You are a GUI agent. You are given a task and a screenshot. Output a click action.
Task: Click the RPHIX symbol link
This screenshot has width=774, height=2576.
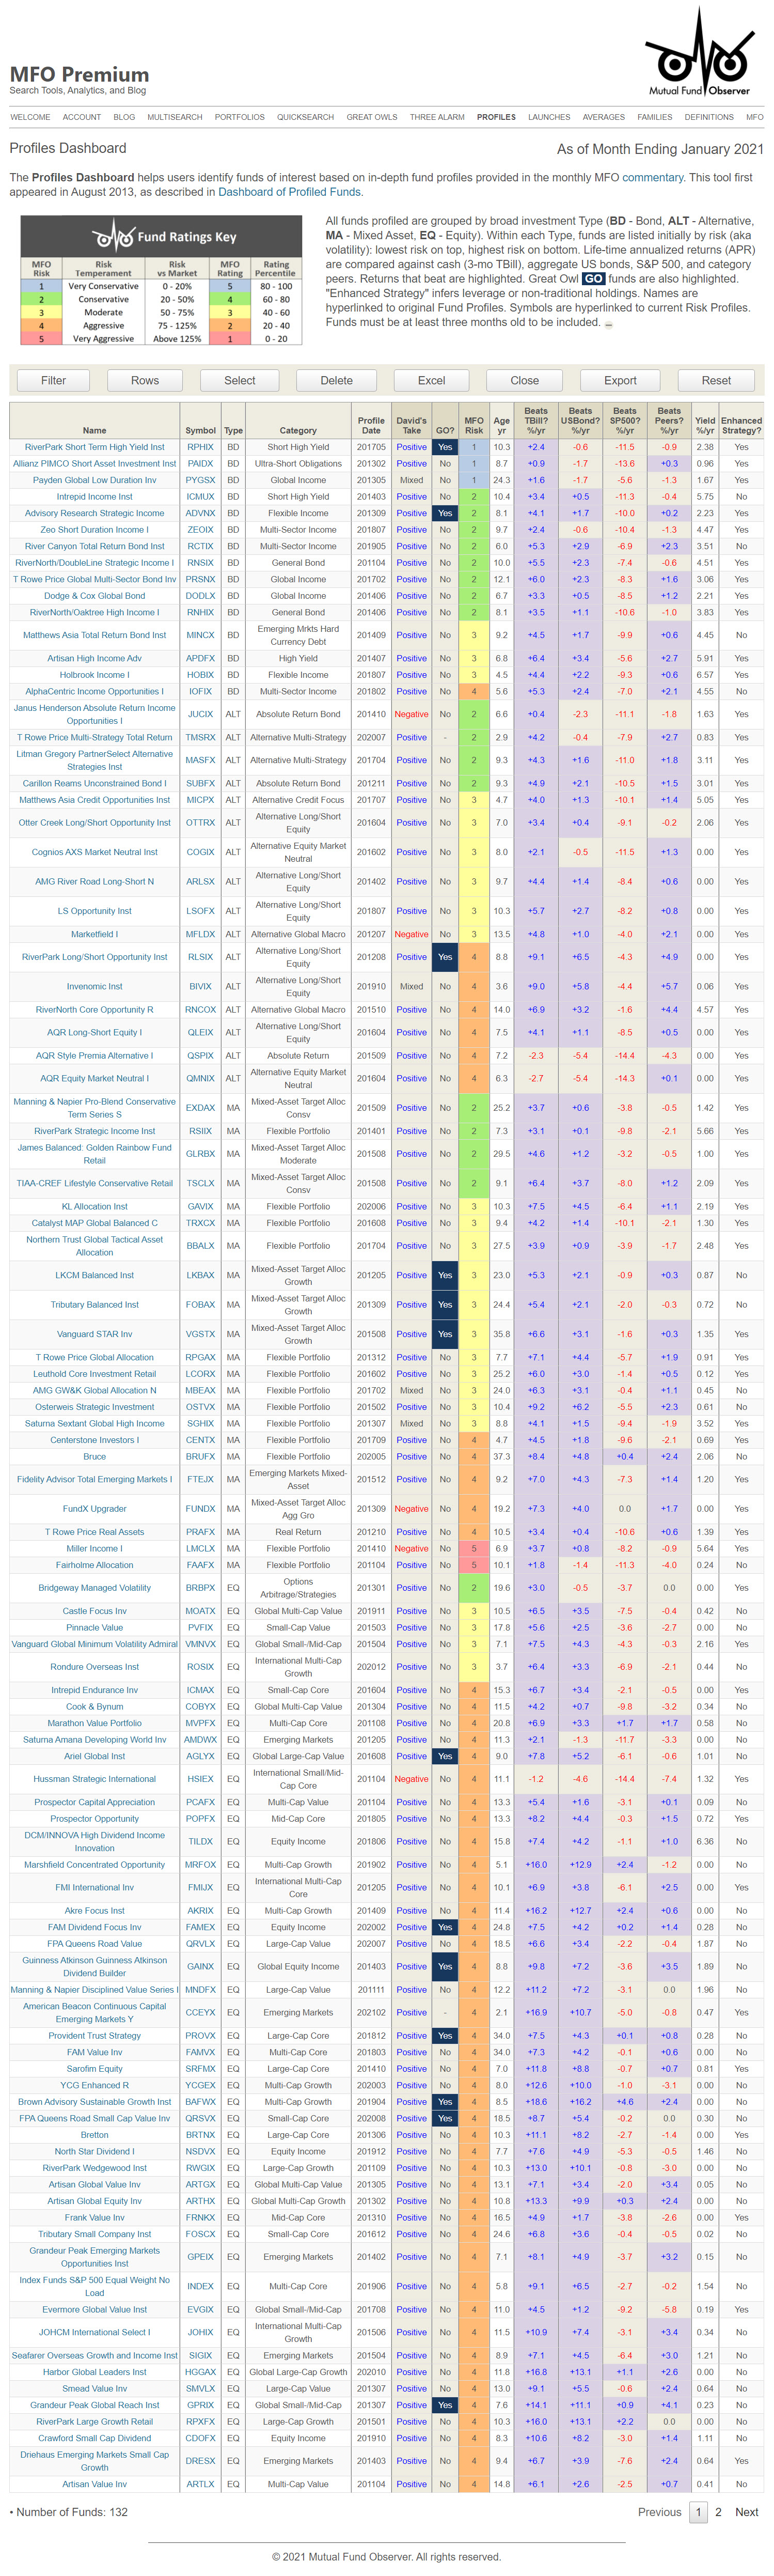tap(200, 447)
